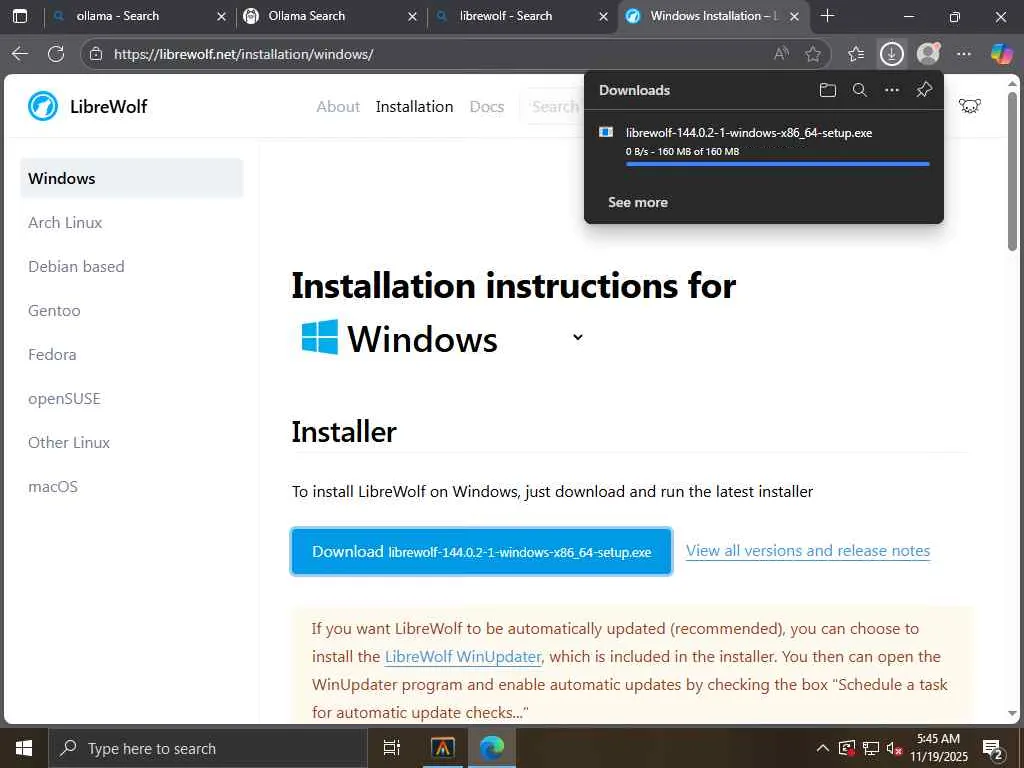The height and width of the screenshot is (768, 1024).
Task: Show hidden system tray icons
Action: [822, 748]
